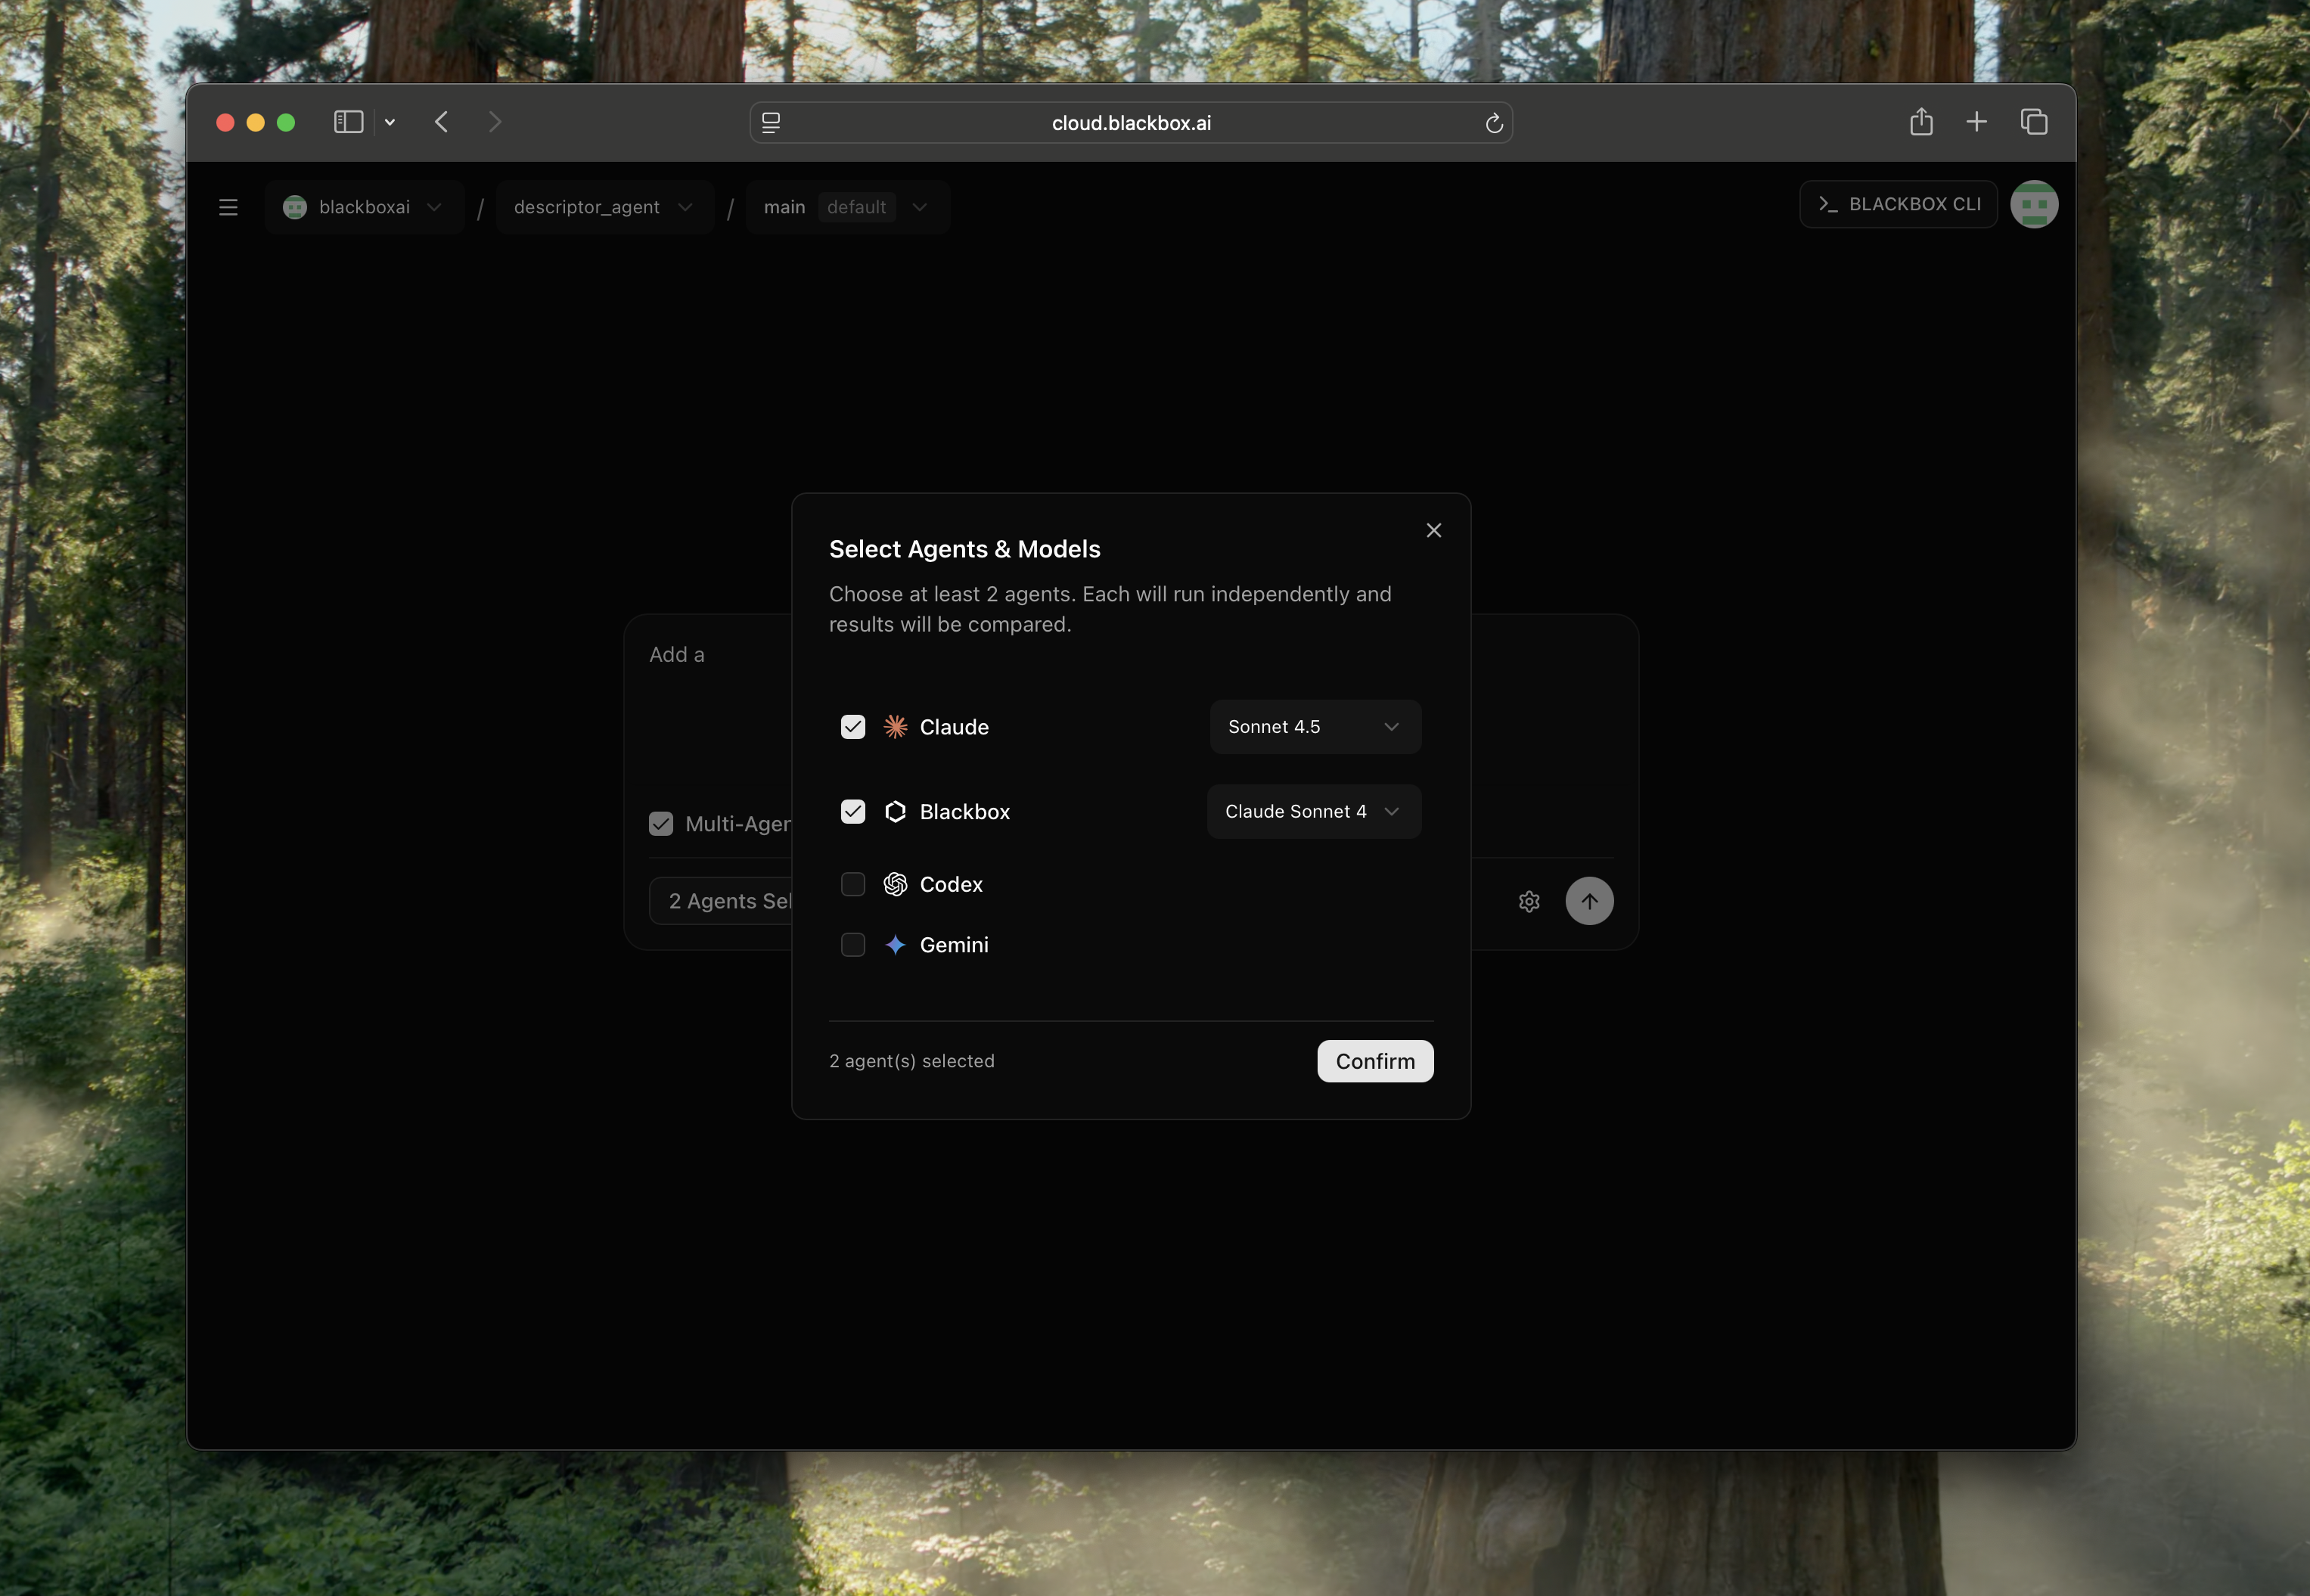The height and width of the screenshot is (1596, 2310).
Task: Click the Confirm button
Action: pos(1374,1061)
